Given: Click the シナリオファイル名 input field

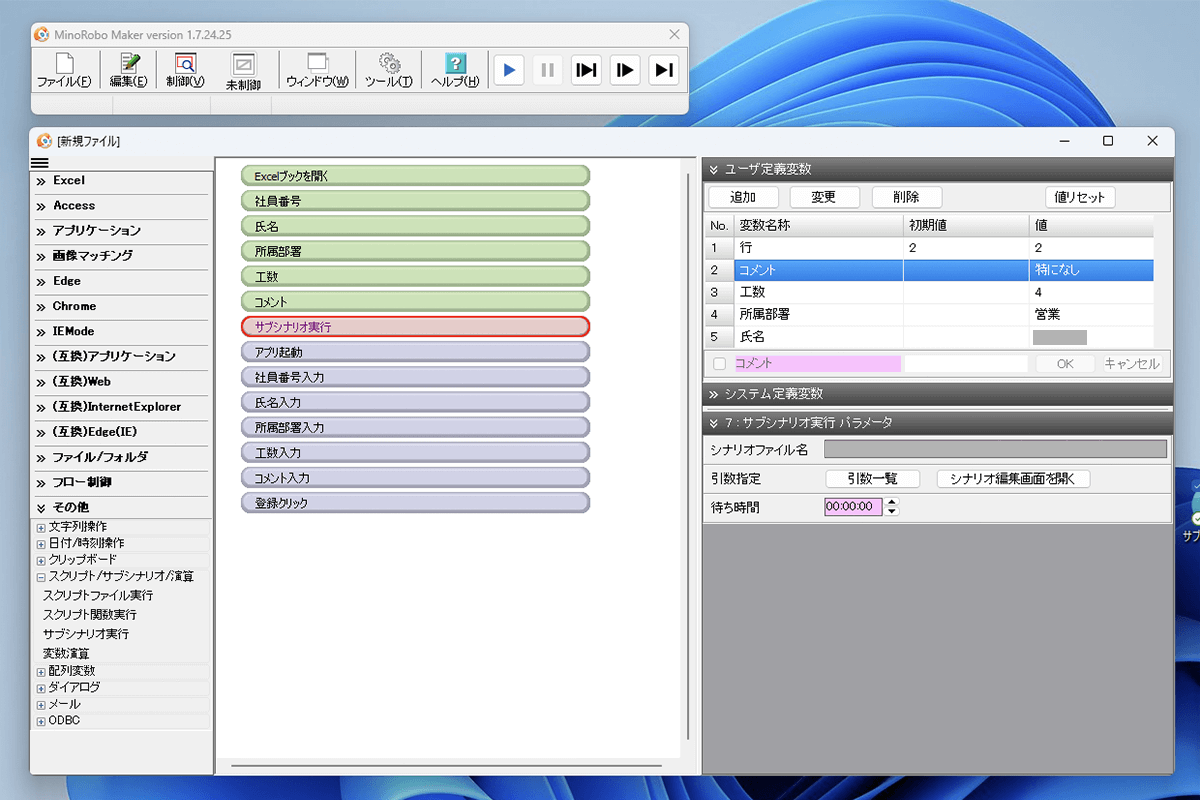Looking at the screenshot, I should [995, 450].
